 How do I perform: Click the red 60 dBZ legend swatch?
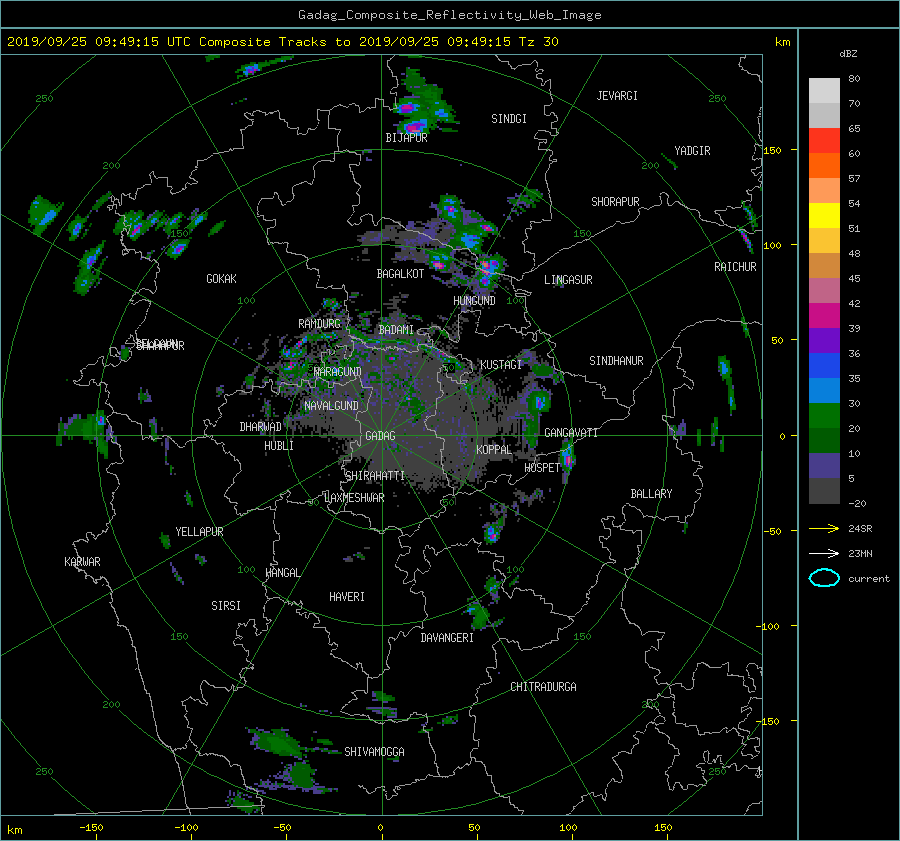coord(824,141)
